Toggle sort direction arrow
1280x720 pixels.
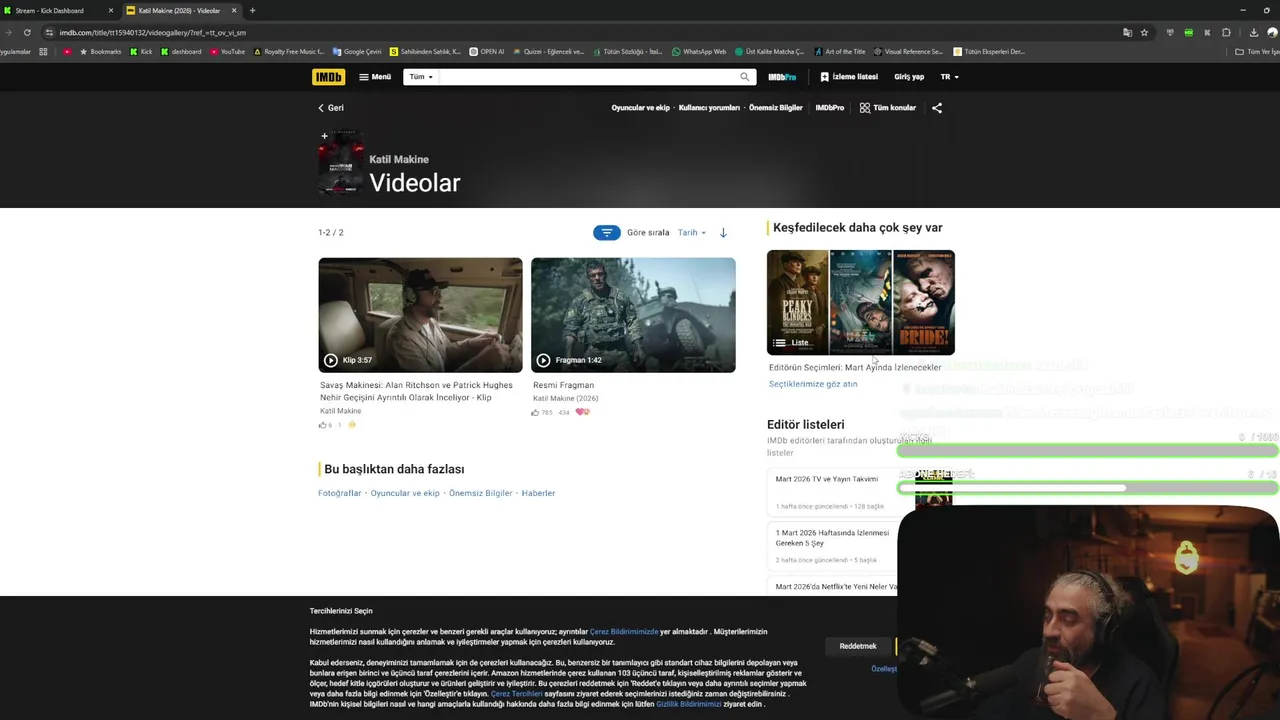pyautogui.click(x=723, y=233)
